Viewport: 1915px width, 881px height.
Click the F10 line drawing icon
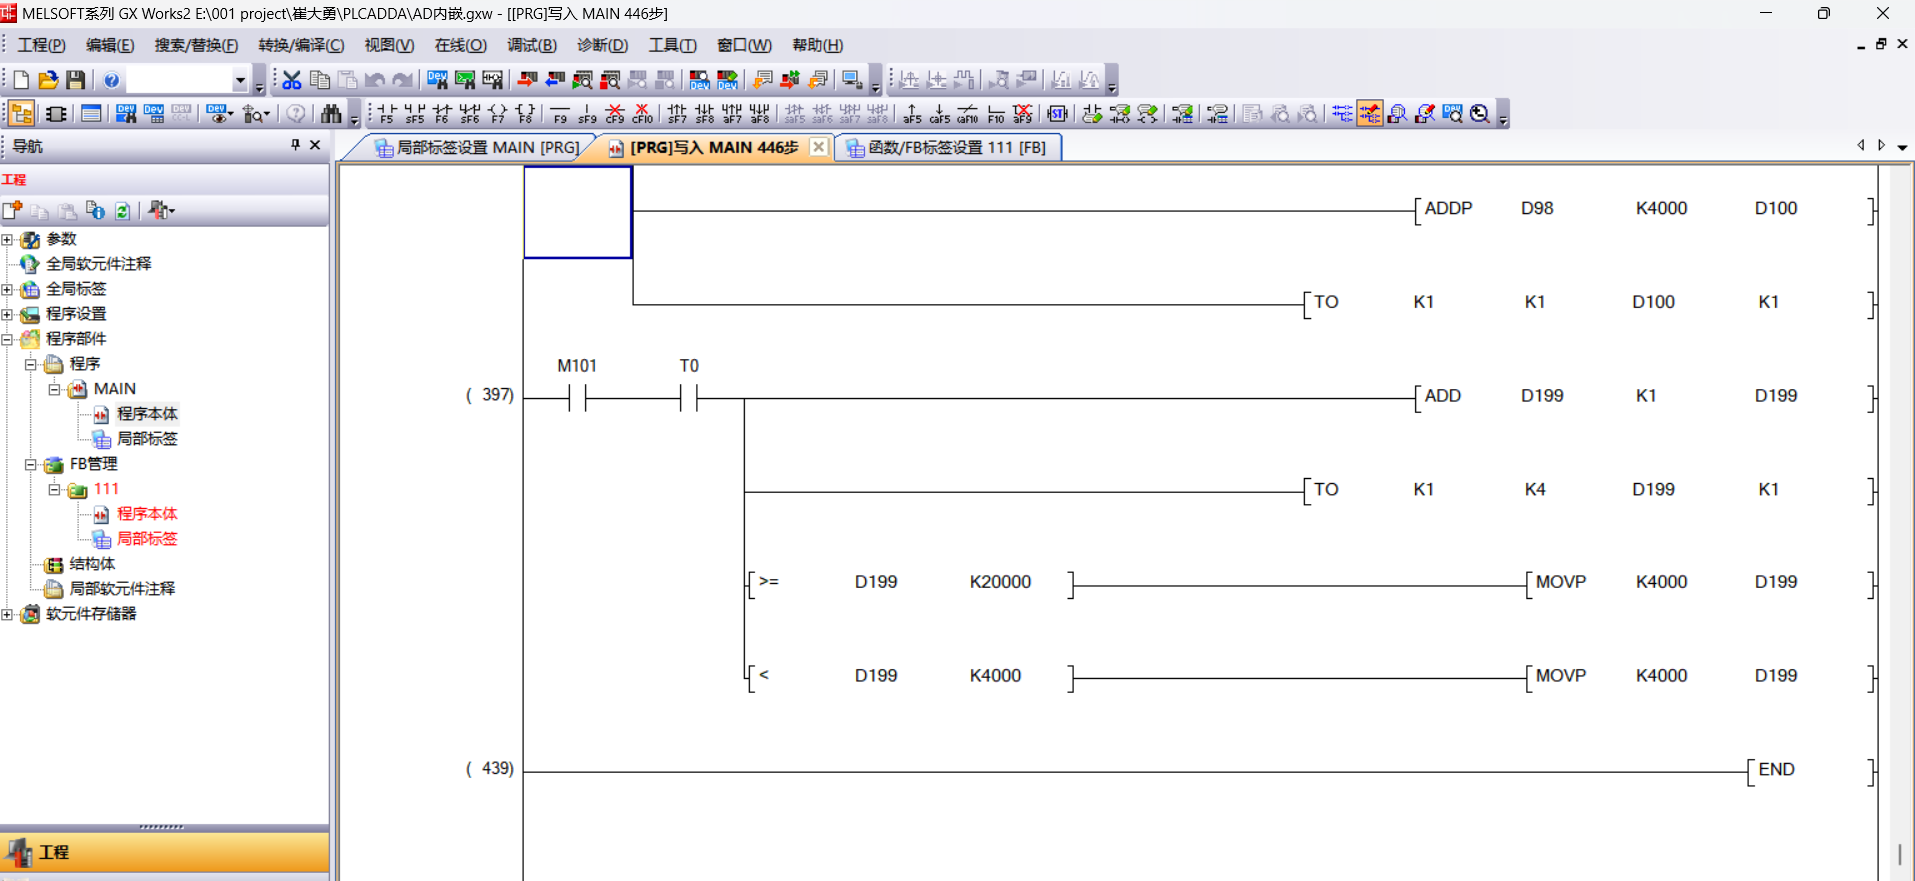click(996, 114)
